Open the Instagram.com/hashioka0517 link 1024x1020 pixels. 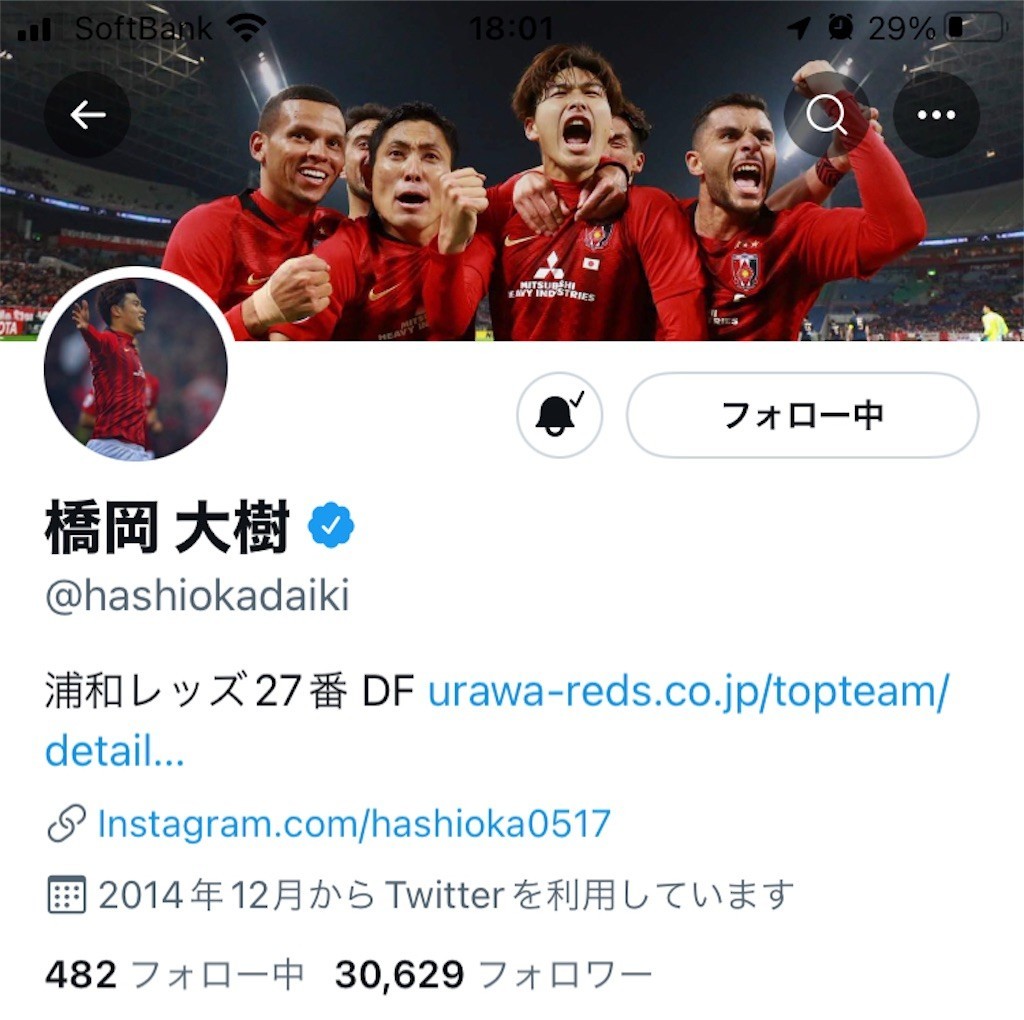pyautogui.click(x=354, y=823)
